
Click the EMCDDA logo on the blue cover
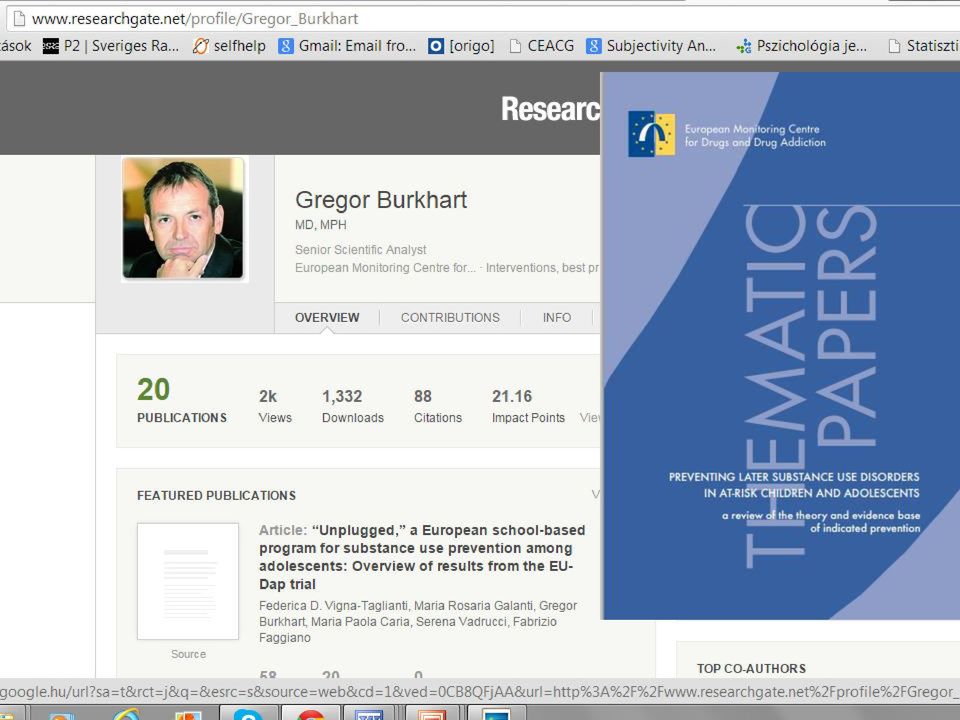point(651,133)
